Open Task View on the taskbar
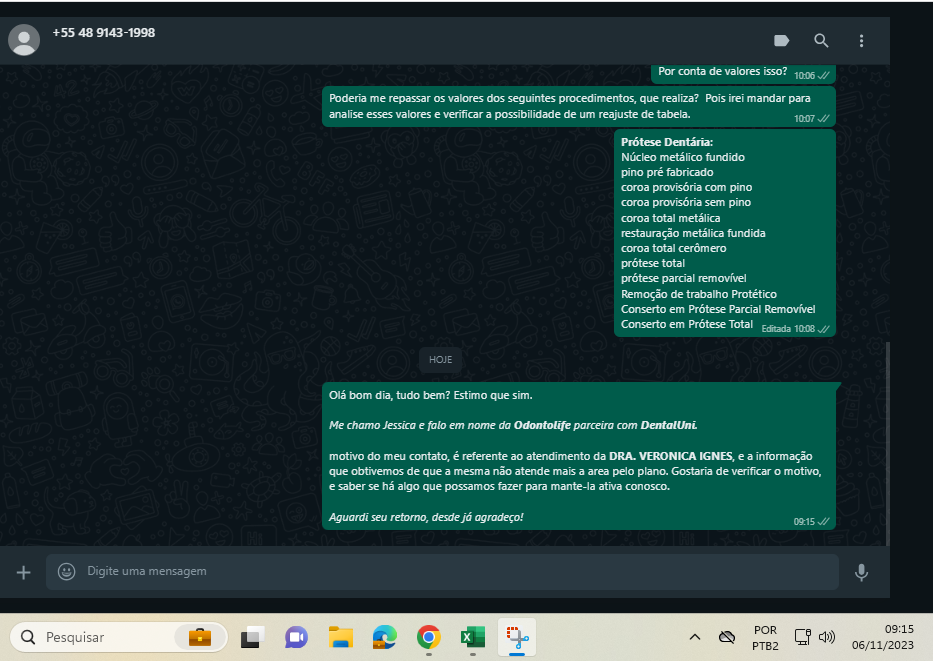 (x=253, y=637)
